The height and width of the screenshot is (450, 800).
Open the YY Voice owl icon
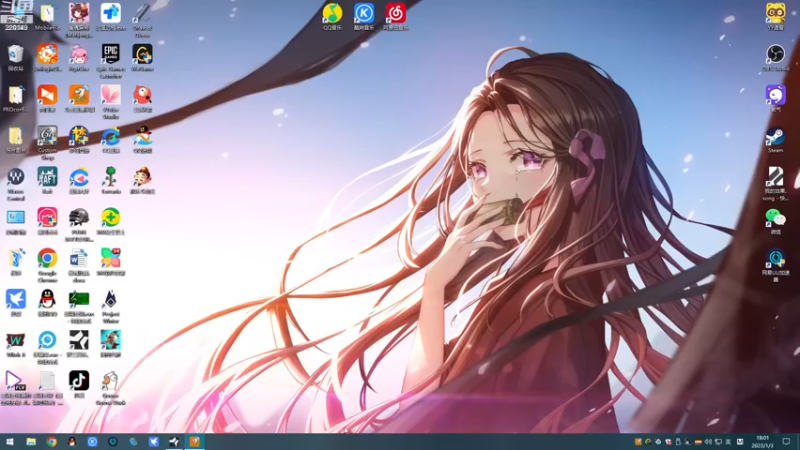[x=775, y=16]
